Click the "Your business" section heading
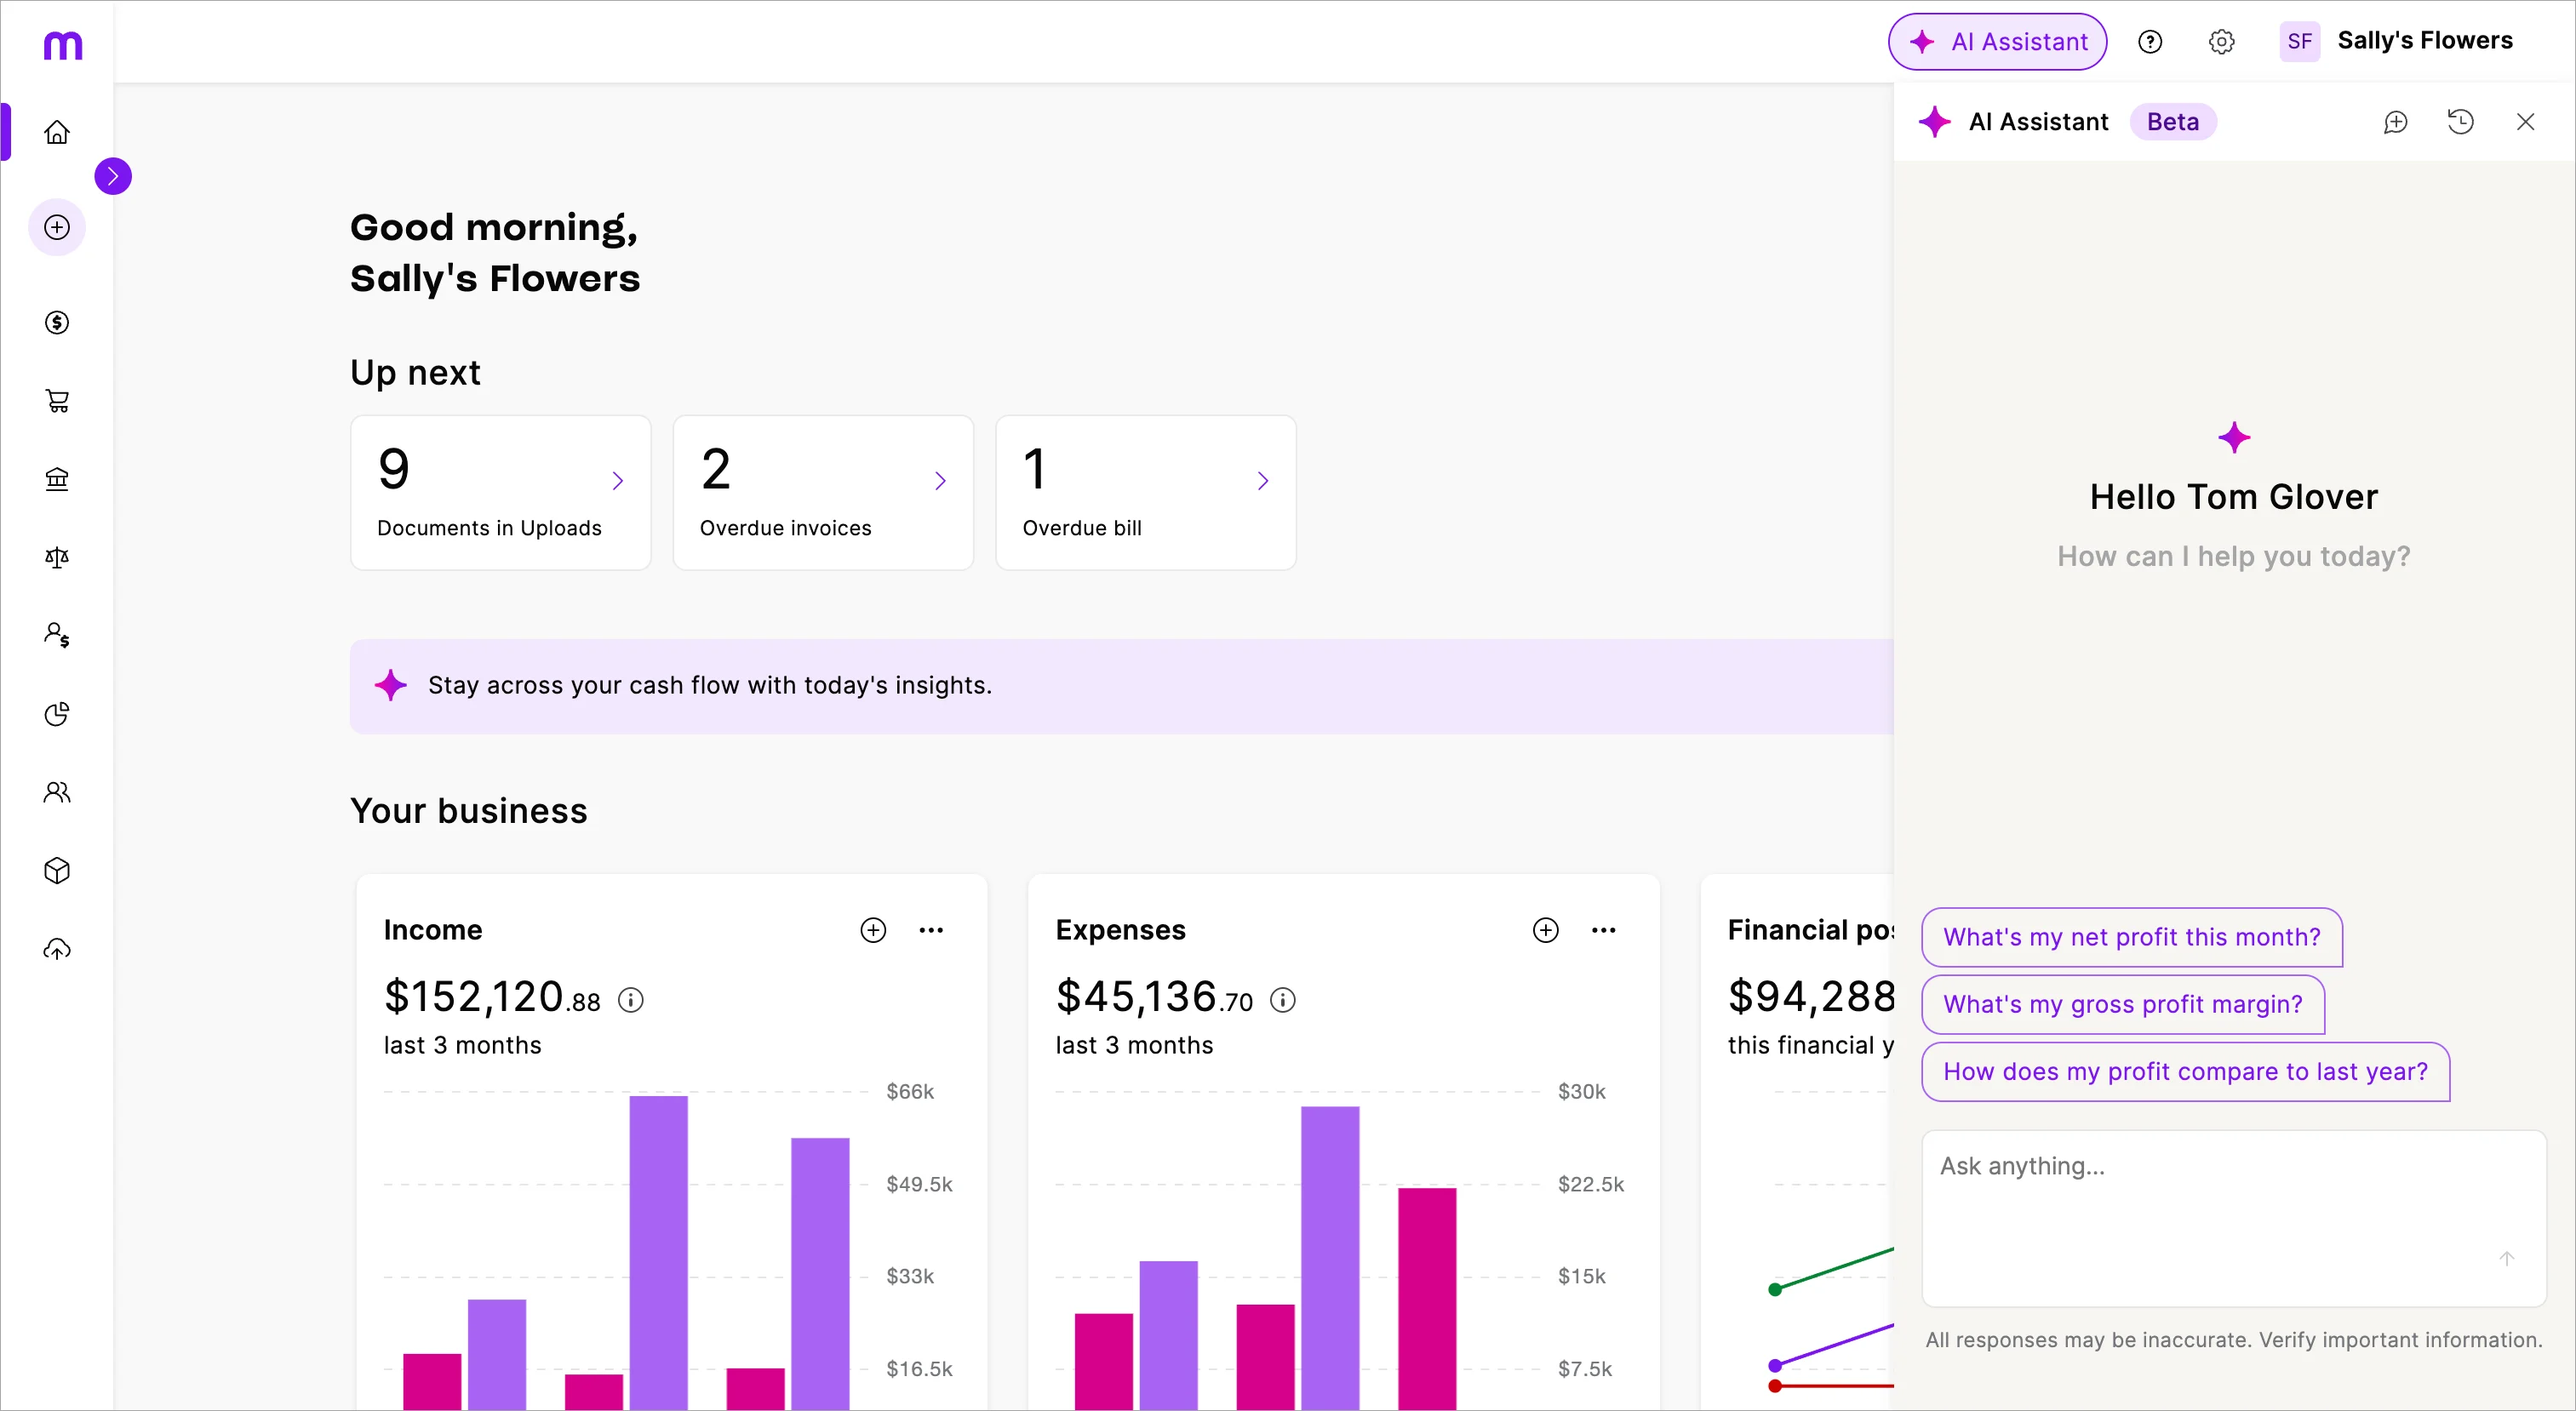This screenshot has height=1411, width=2576. click(469, 811)
